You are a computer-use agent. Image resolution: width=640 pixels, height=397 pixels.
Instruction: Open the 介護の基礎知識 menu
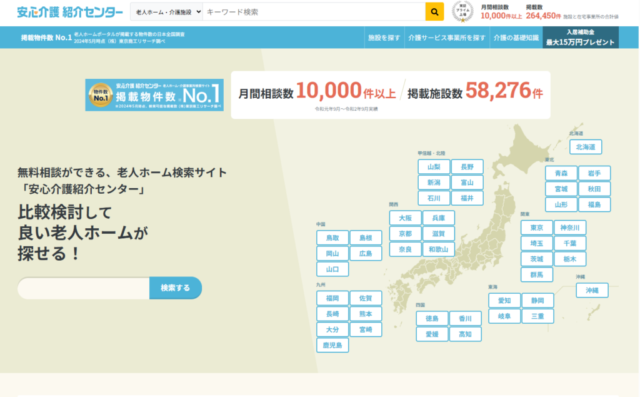click(x=516, y=38)
